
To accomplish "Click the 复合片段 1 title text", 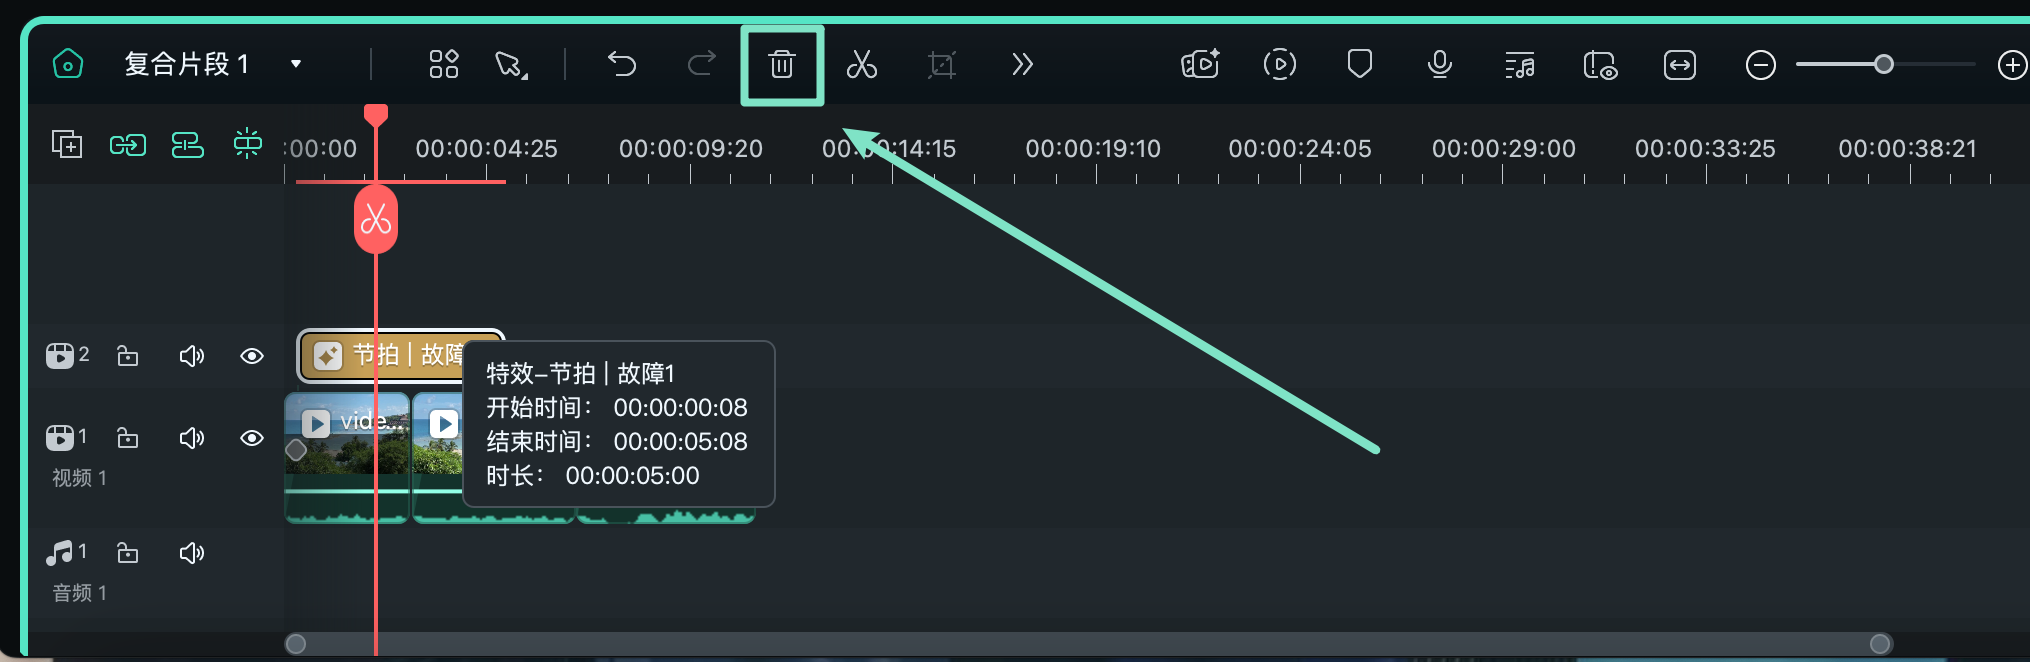I will click(186, 64).
